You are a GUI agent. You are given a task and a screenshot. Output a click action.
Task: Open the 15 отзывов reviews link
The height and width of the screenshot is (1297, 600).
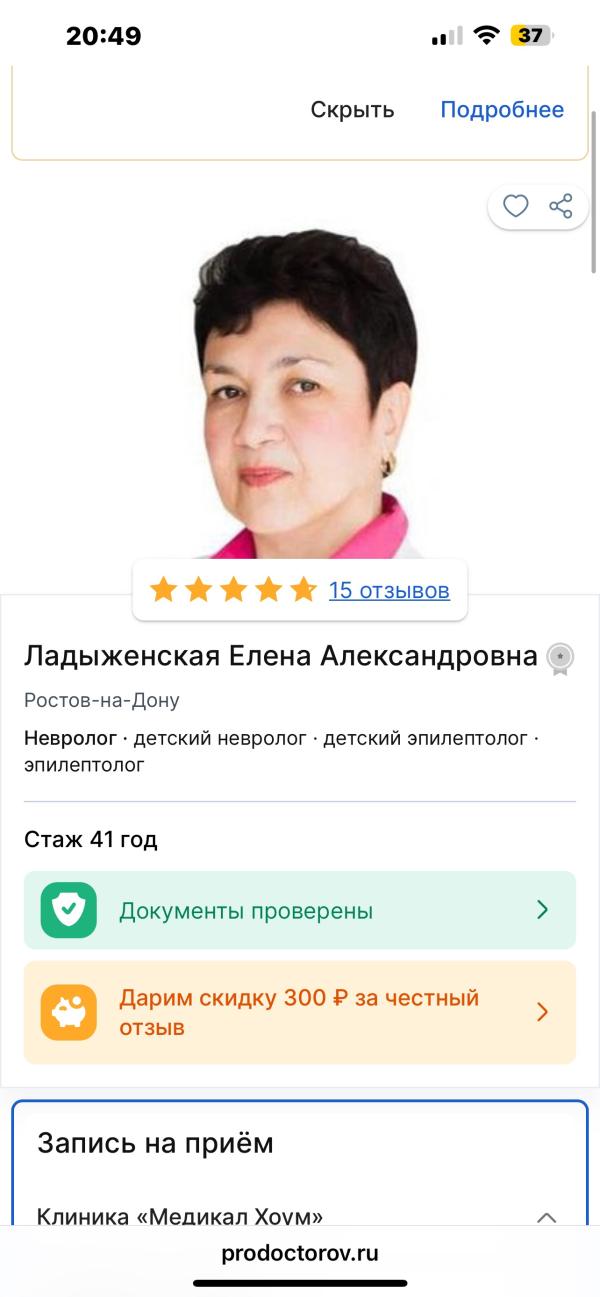click(389, 591)
